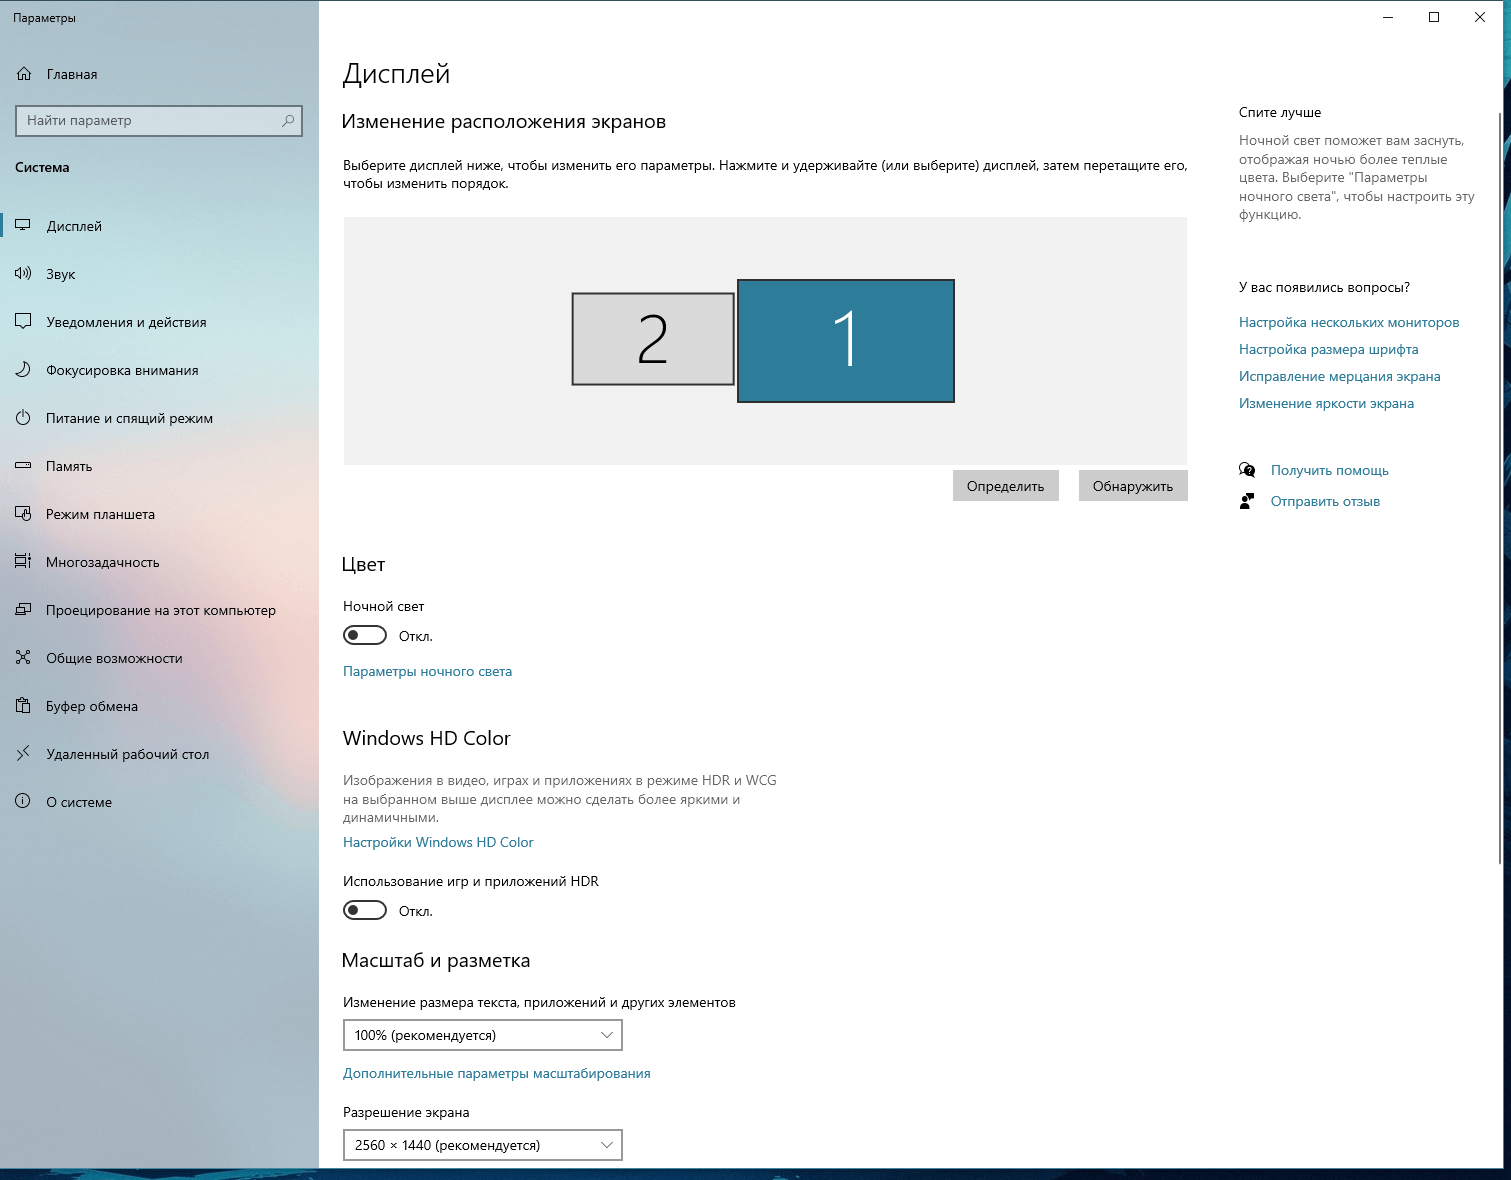1511x1180 pixels.
Task: Minimize the Параметры window
Action: click(x=1388, y=17)
